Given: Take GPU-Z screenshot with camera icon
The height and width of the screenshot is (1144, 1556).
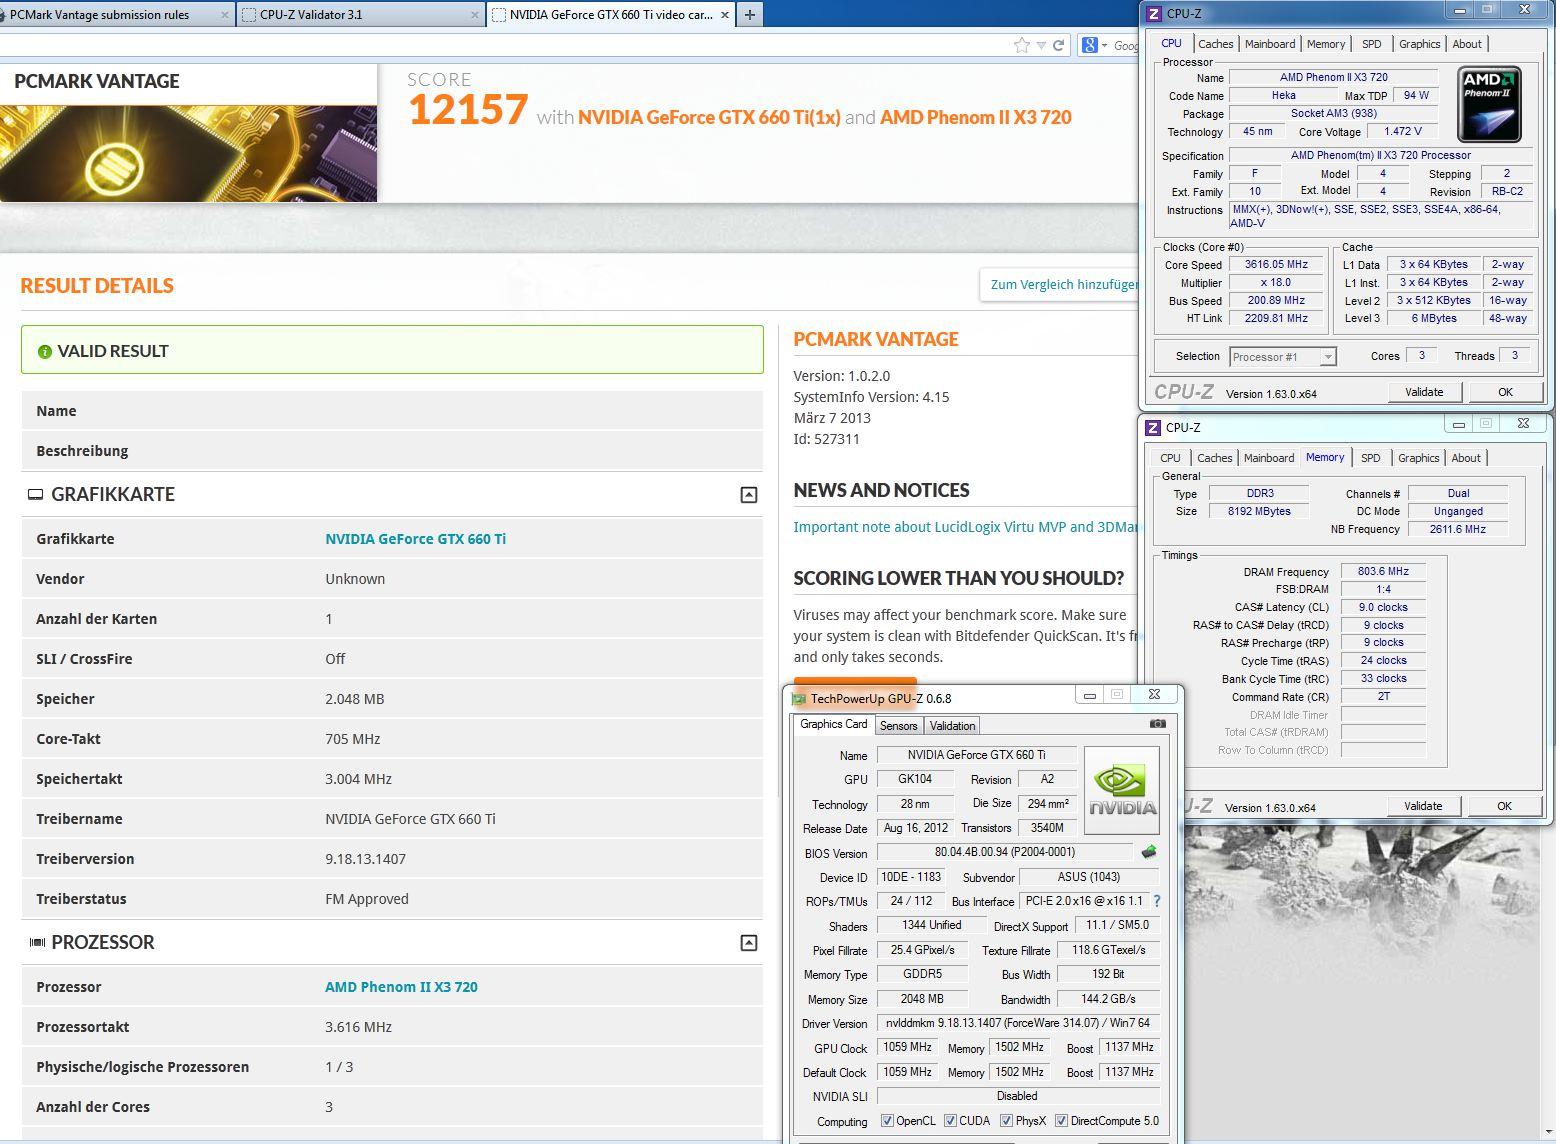Looking at the screenshot, I should 1157,724.
